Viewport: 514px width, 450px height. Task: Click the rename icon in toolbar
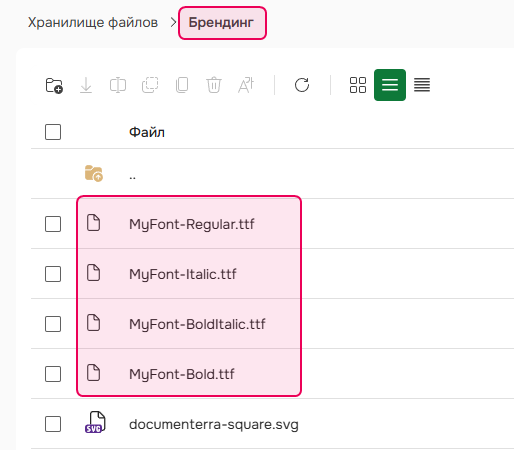tap(118, 85)
